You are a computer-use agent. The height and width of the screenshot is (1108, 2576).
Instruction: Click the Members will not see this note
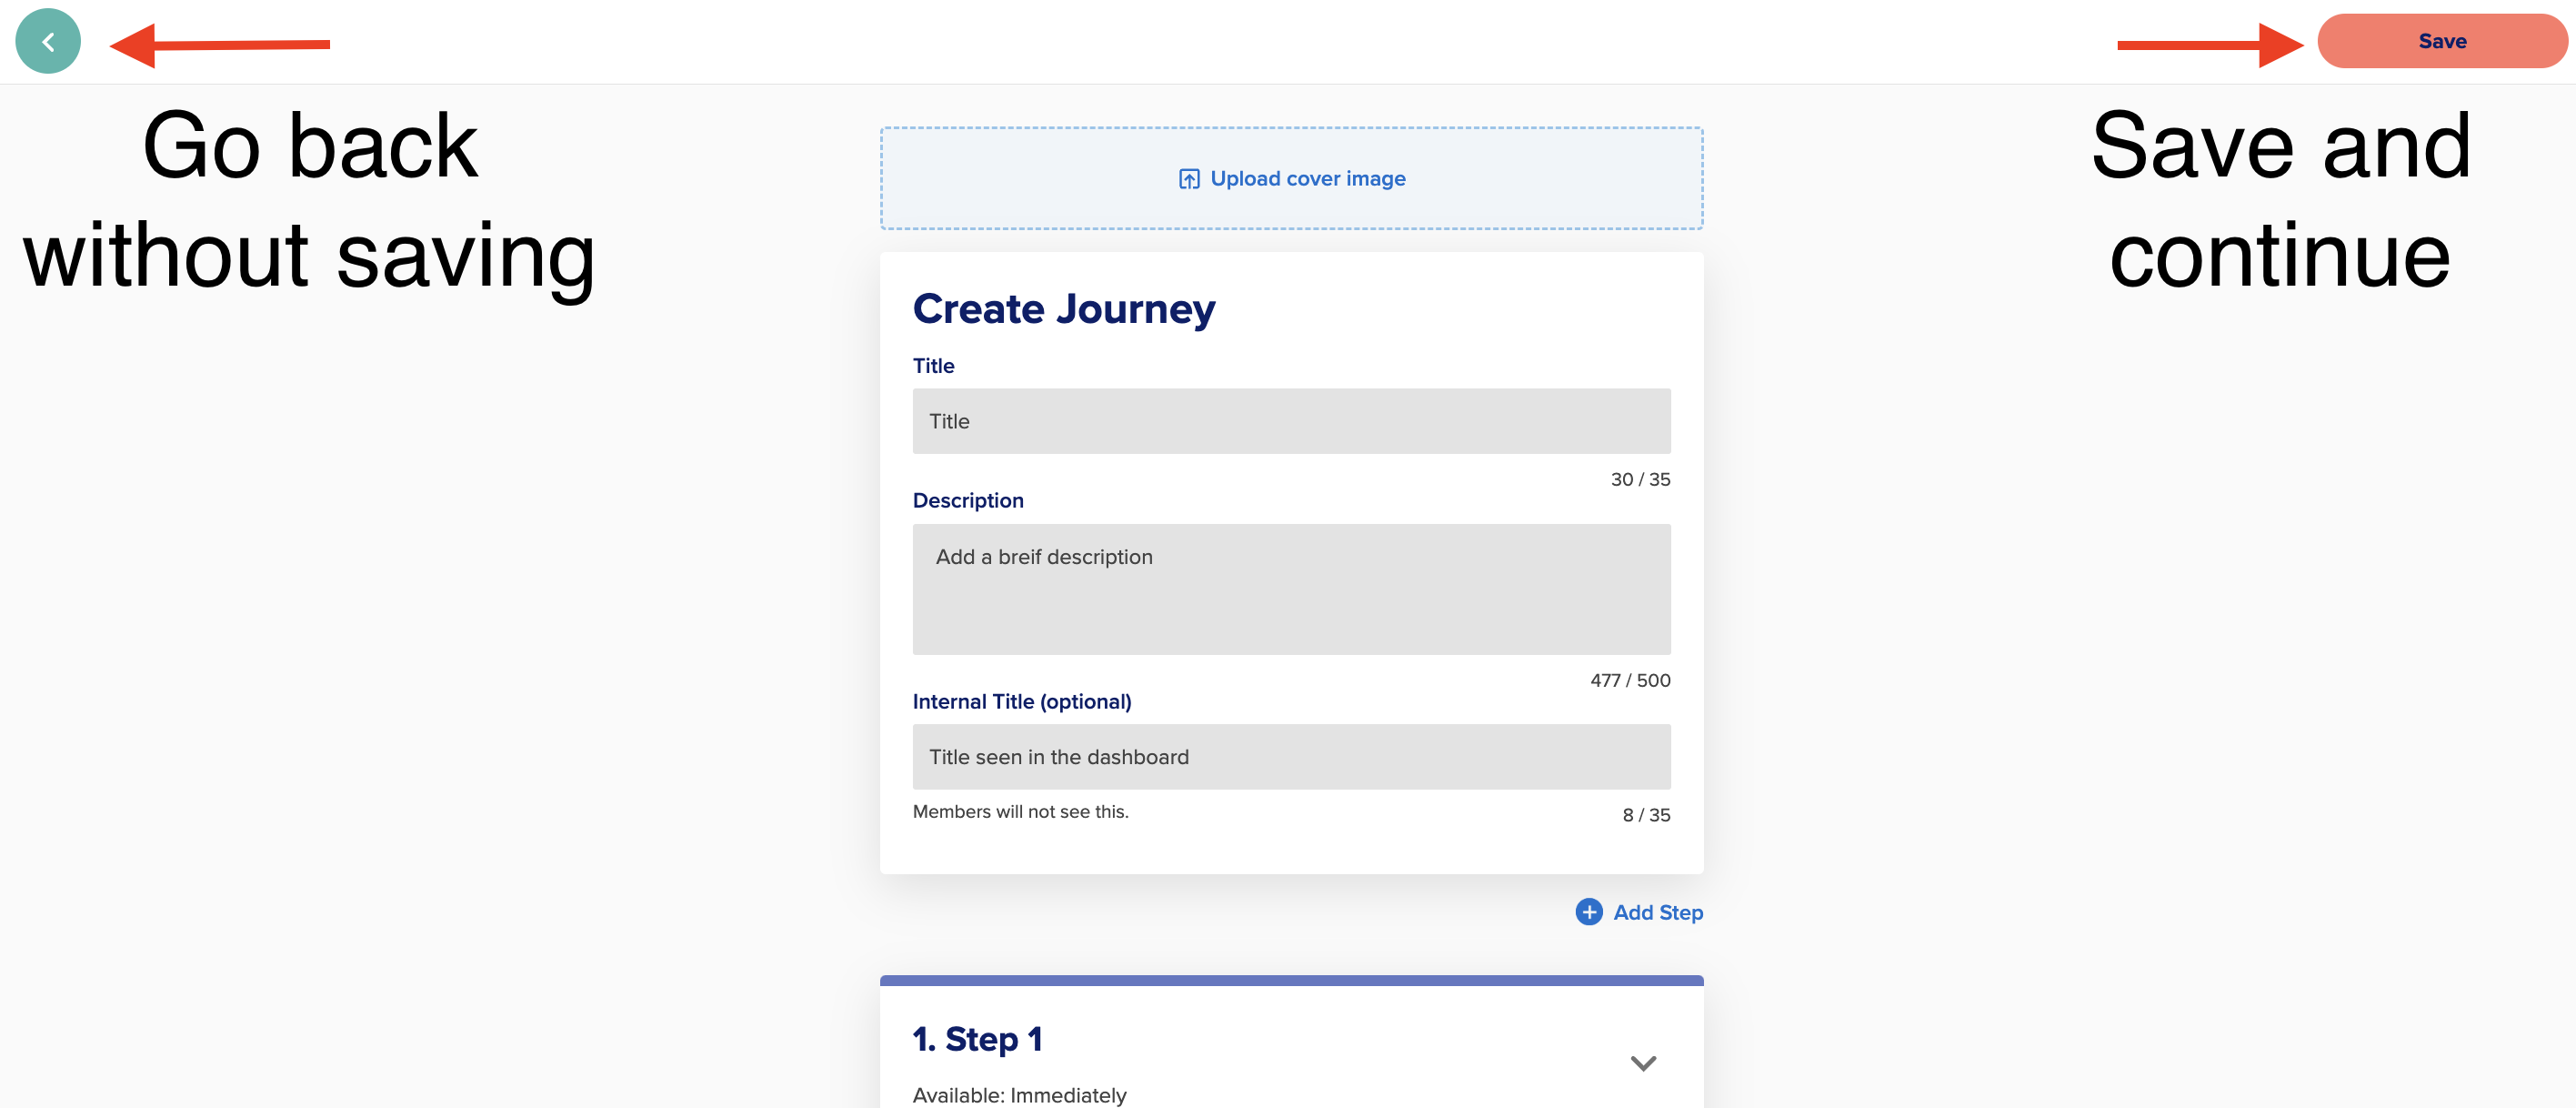click(1020, 811)
